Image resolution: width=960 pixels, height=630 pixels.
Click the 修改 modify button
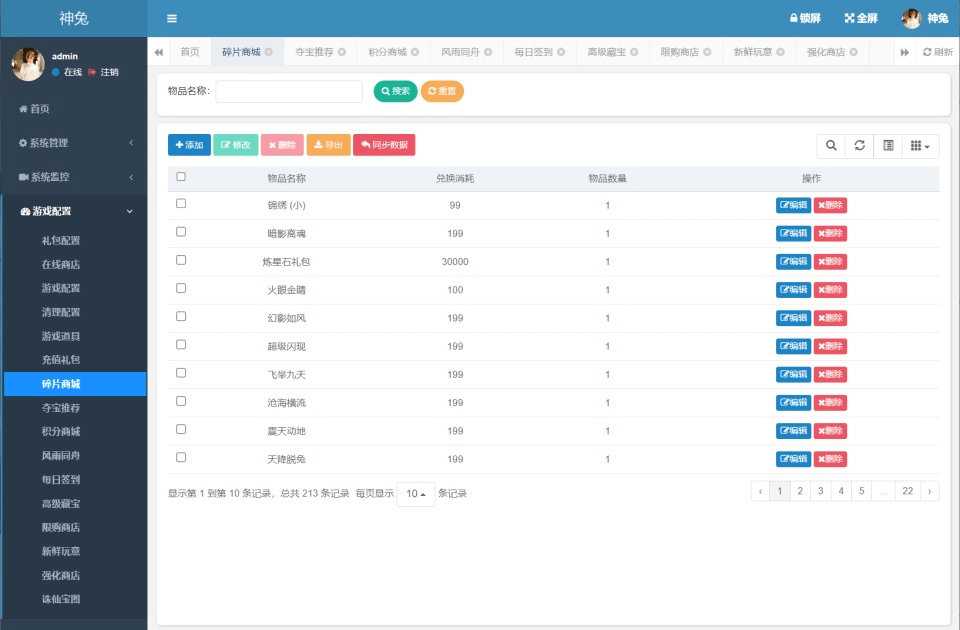pyautogui.click(x=236, y=145)
